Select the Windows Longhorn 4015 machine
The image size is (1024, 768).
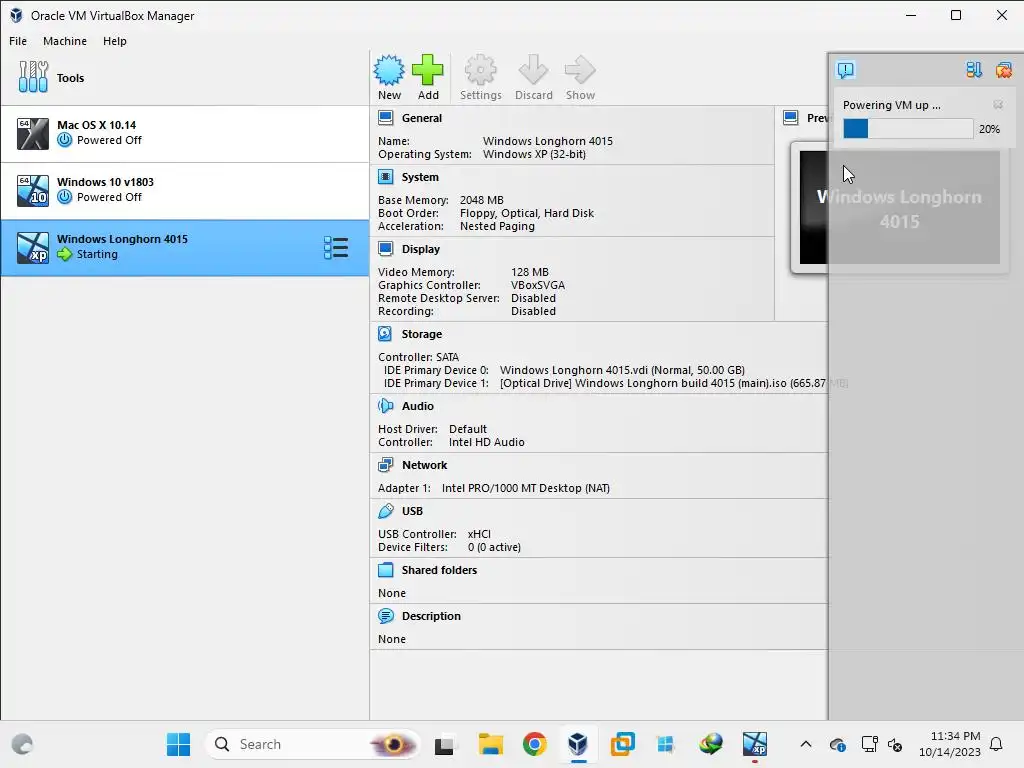[185, 248]
